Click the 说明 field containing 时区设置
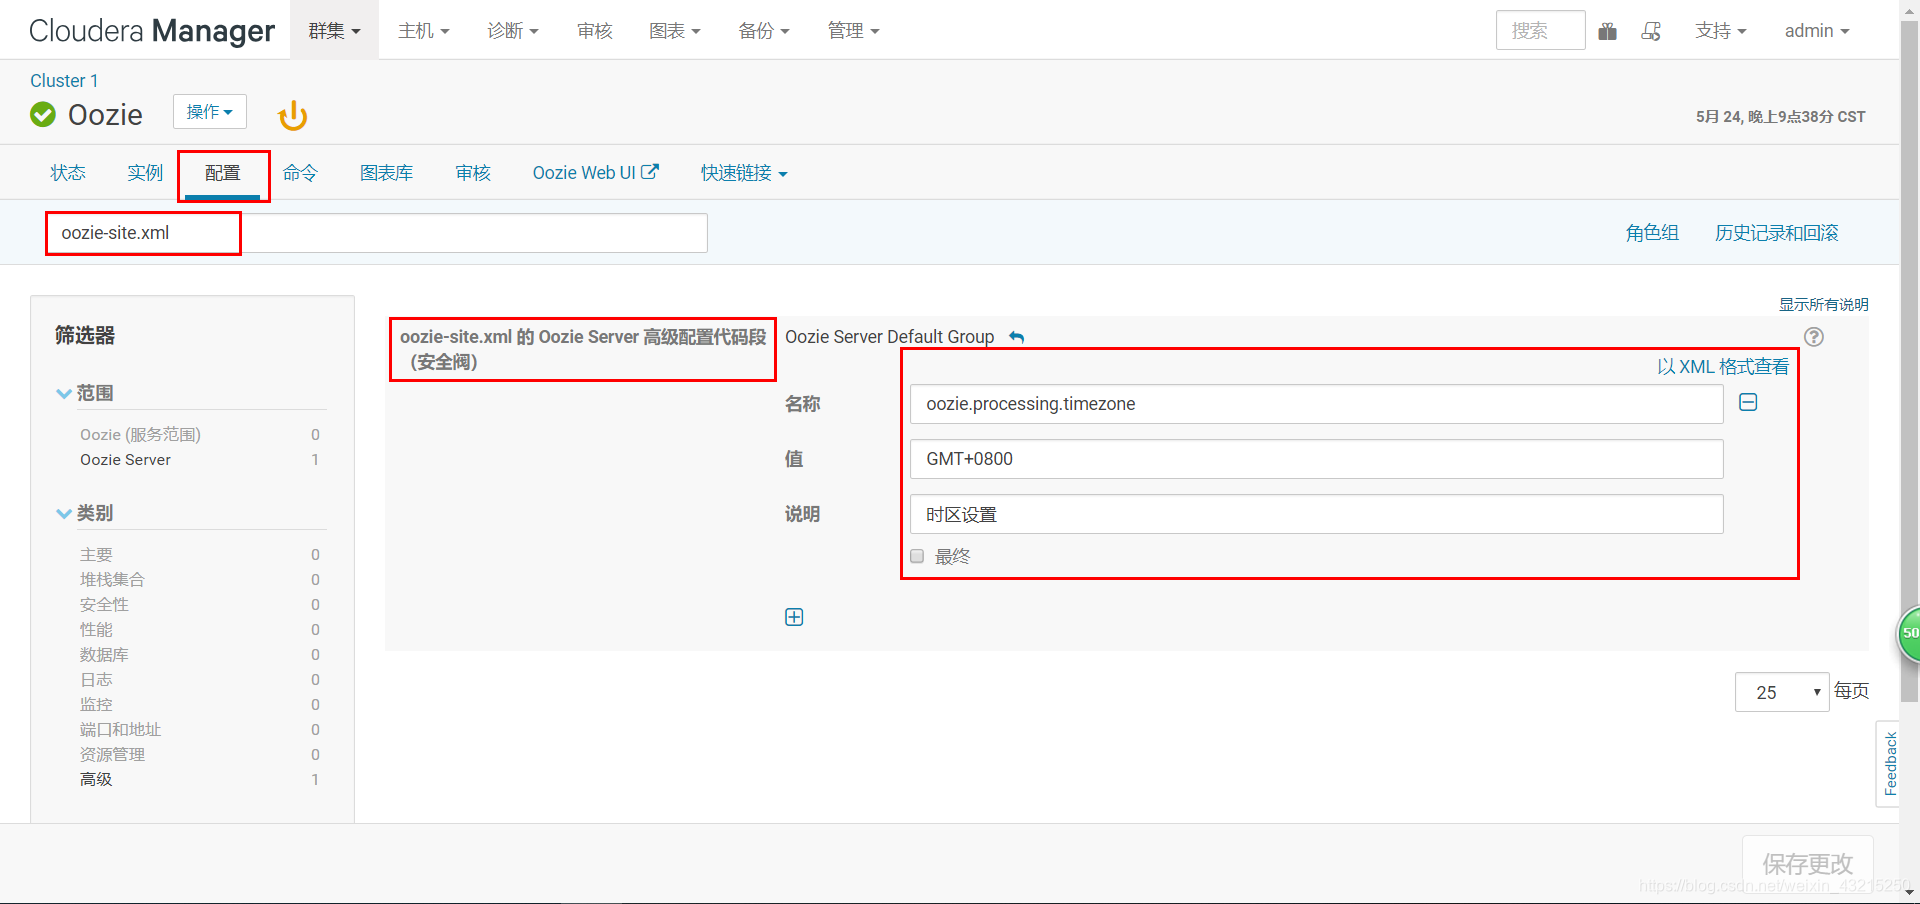The image size is (1920, 904). tap(1316, 514)
